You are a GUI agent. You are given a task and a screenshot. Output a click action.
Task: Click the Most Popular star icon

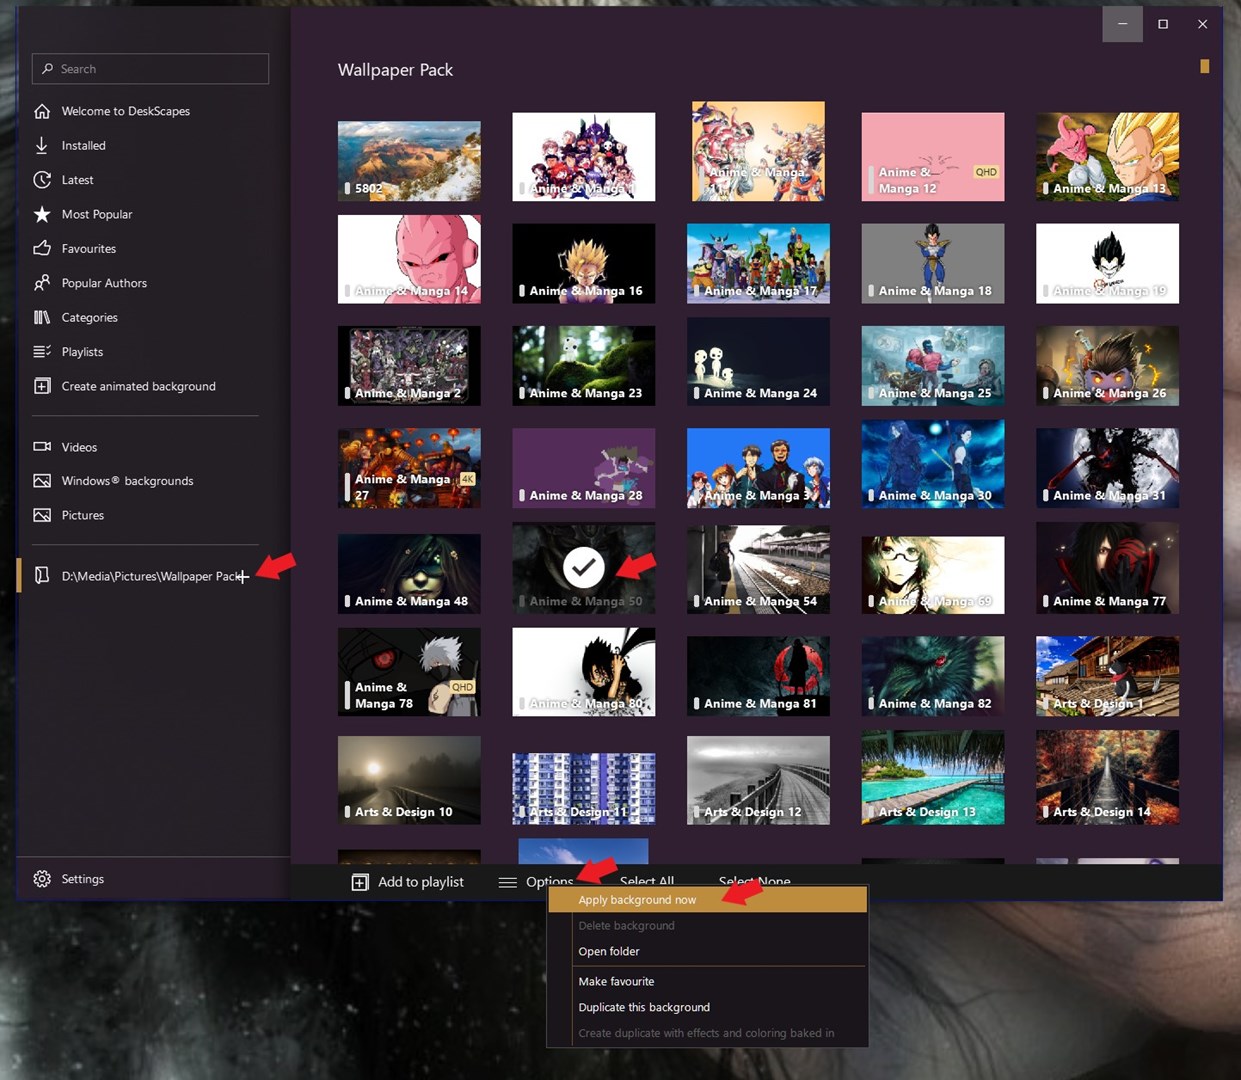pyautogui.click(x=42, y=214)
